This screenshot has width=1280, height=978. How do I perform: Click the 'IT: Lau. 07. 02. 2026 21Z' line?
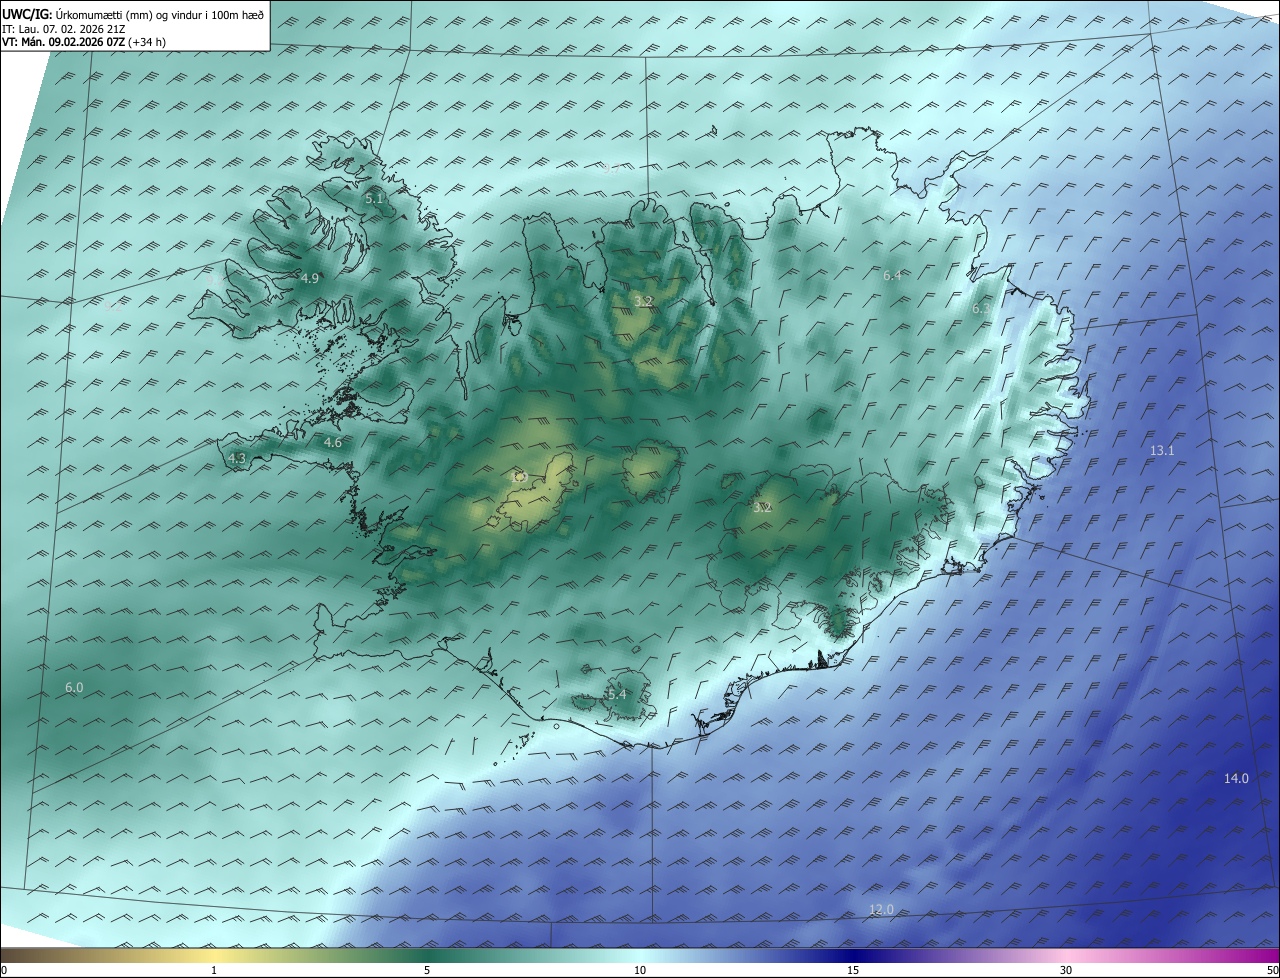(x=64, y=29)
